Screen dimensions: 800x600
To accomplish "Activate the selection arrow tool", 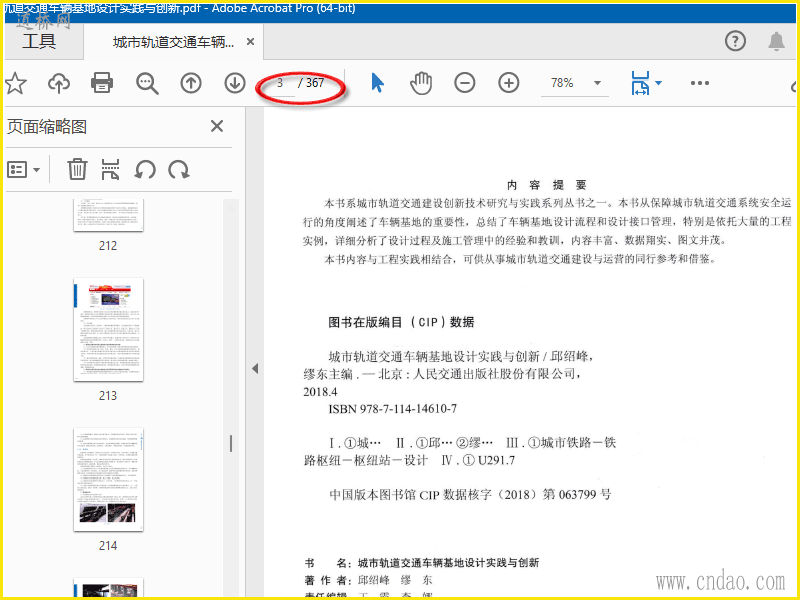I will [378, 83].
